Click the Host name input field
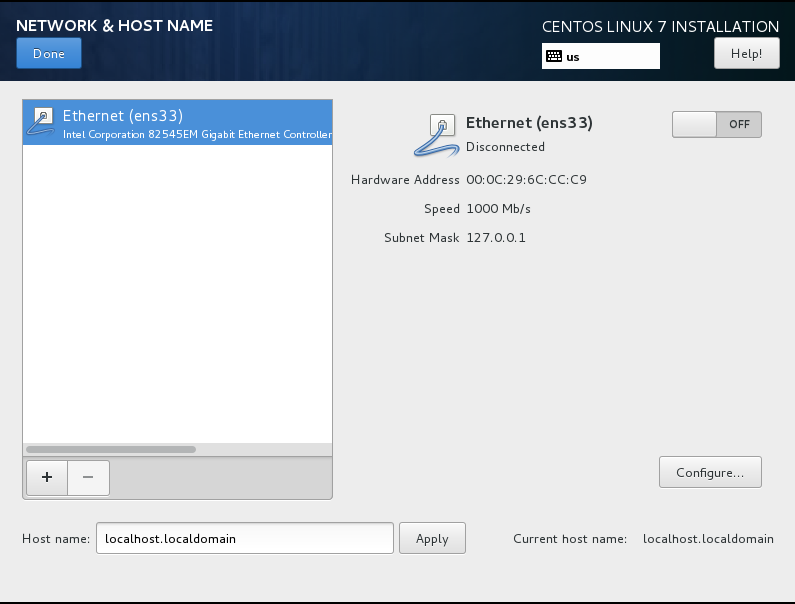795x604 pixels. pos(245,538)
